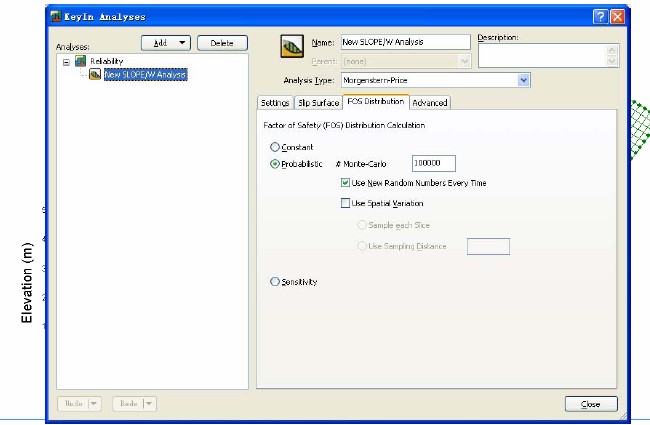This screenshot has width=650, height=425.
Task: Select the Sensitivity radio option
Action: coord(274,282)
